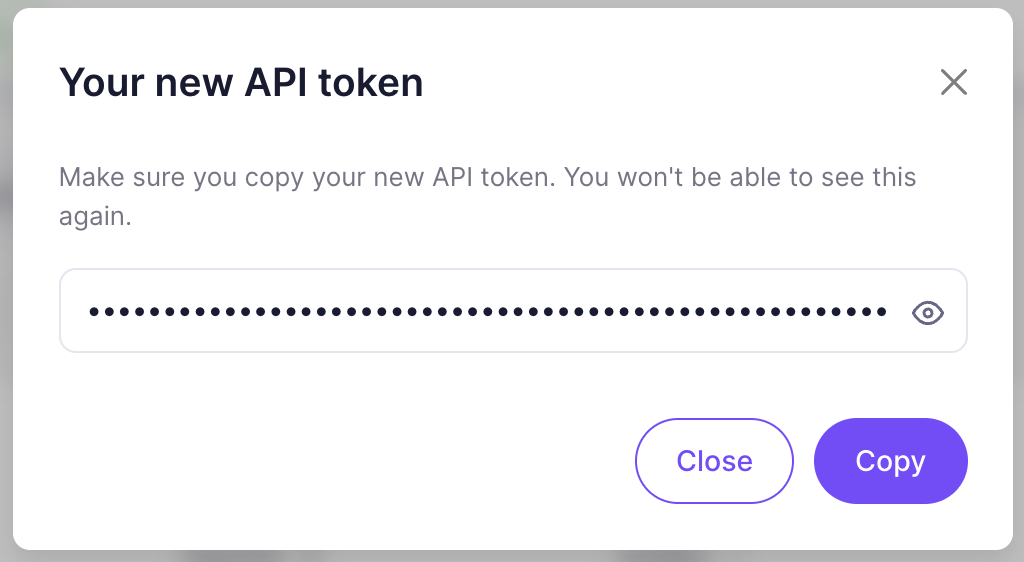
Task: Reveal the hidden API token with eye icon
Action: 928,312
